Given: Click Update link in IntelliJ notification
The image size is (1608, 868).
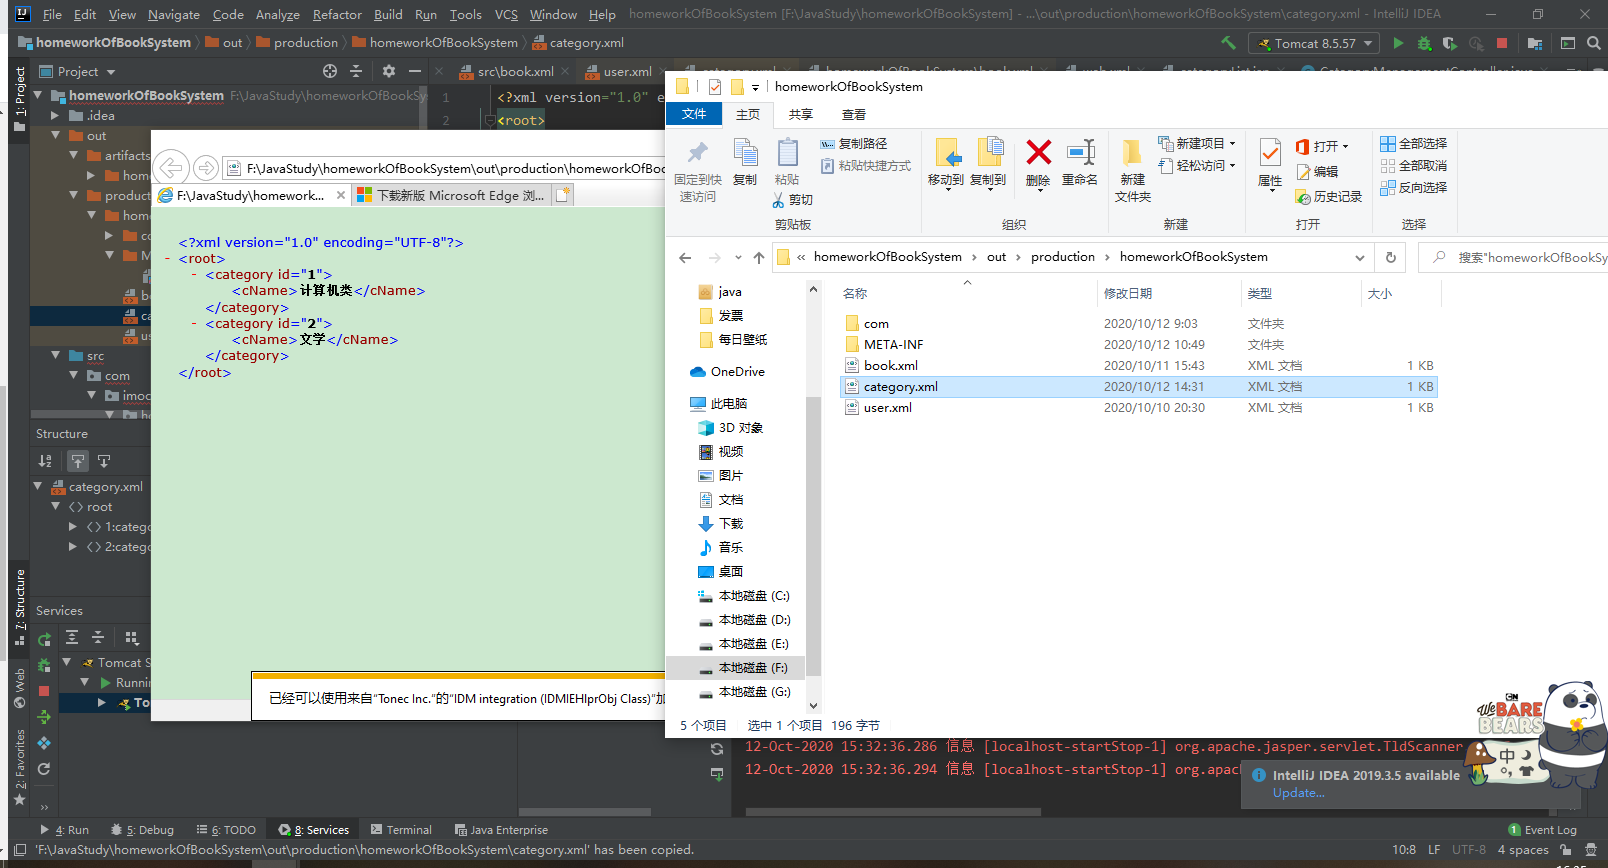Looking at the screenshot, I should tap(1298, 793).
